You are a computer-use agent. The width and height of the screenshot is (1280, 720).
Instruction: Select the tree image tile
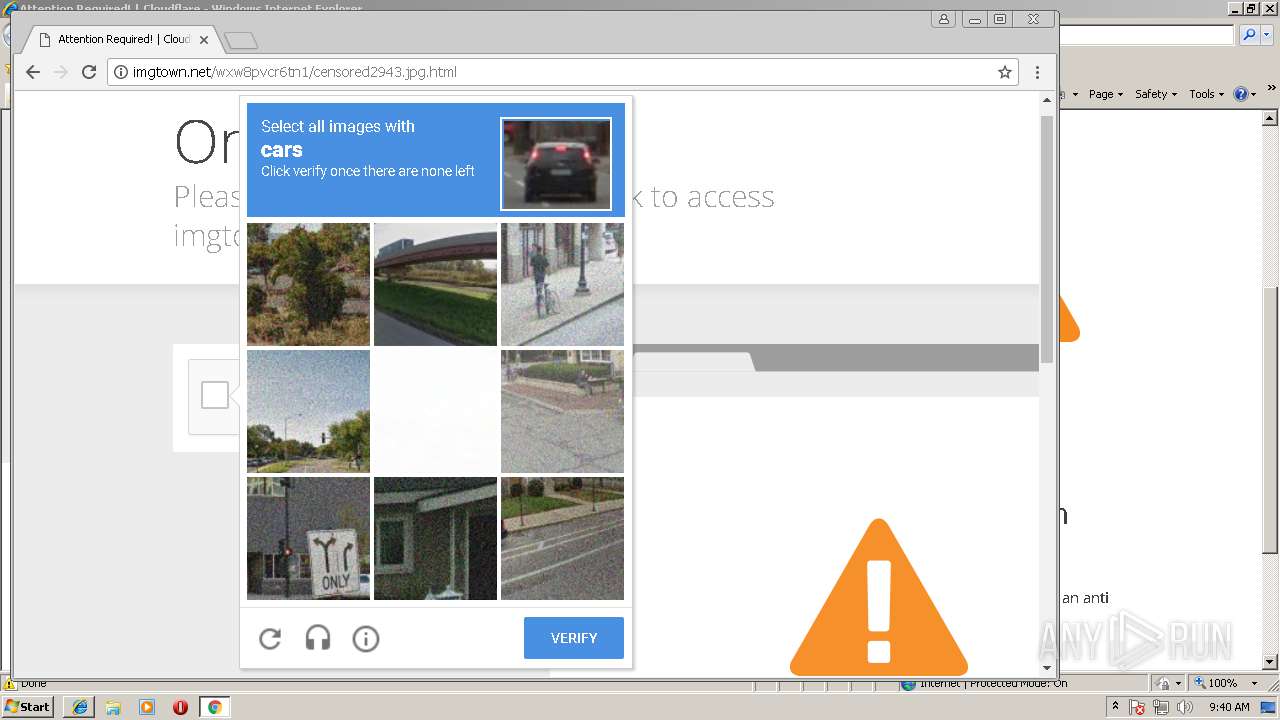coord(308,284)
